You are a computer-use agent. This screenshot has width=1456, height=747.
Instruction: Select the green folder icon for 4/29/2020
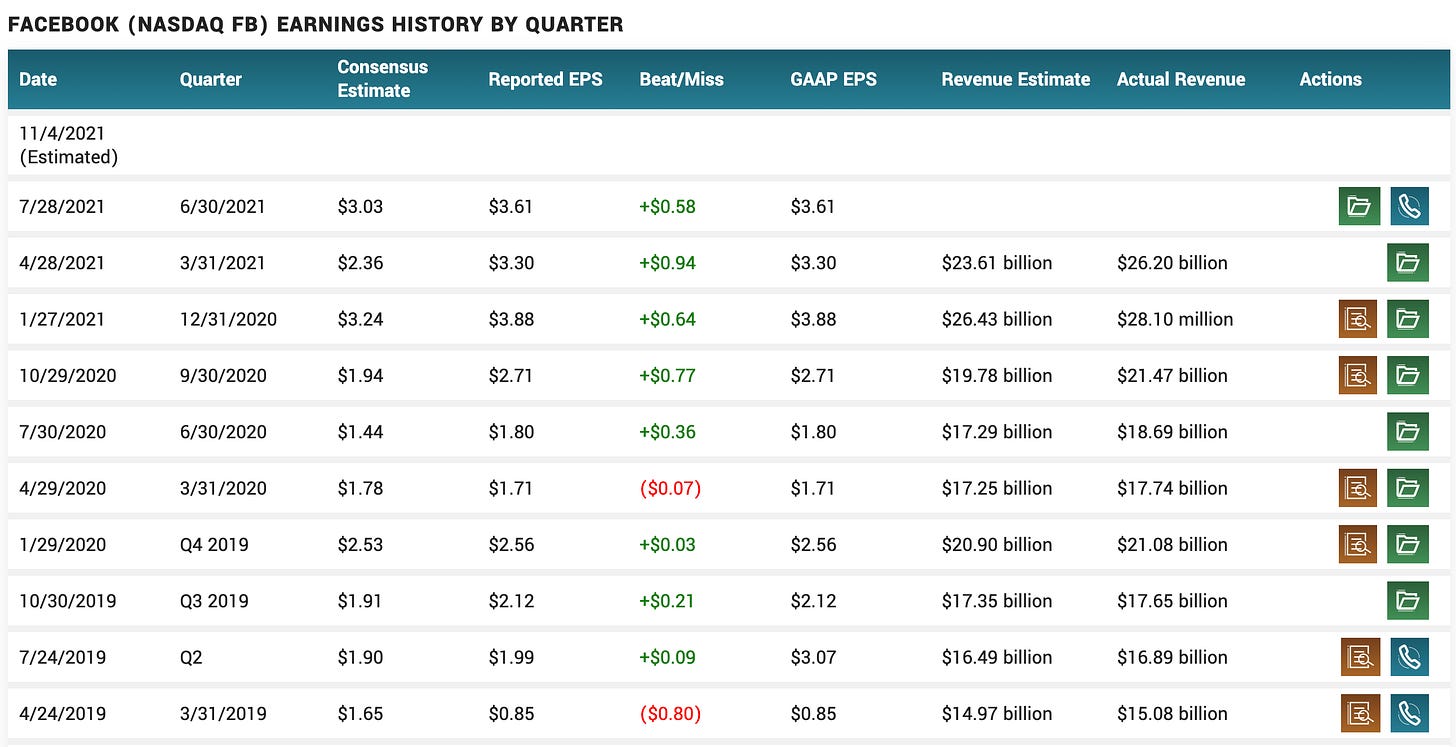coord(1407,488)
